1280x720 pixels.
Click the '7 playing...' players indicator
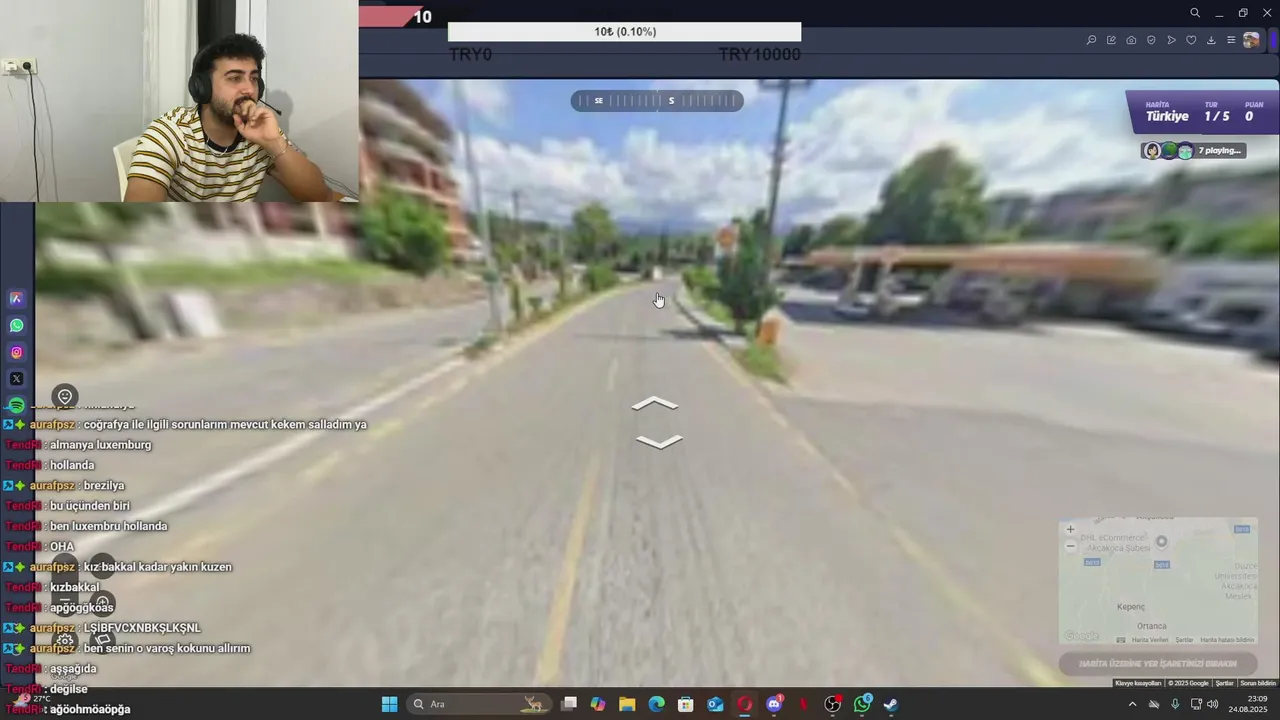coord(1194,151)
